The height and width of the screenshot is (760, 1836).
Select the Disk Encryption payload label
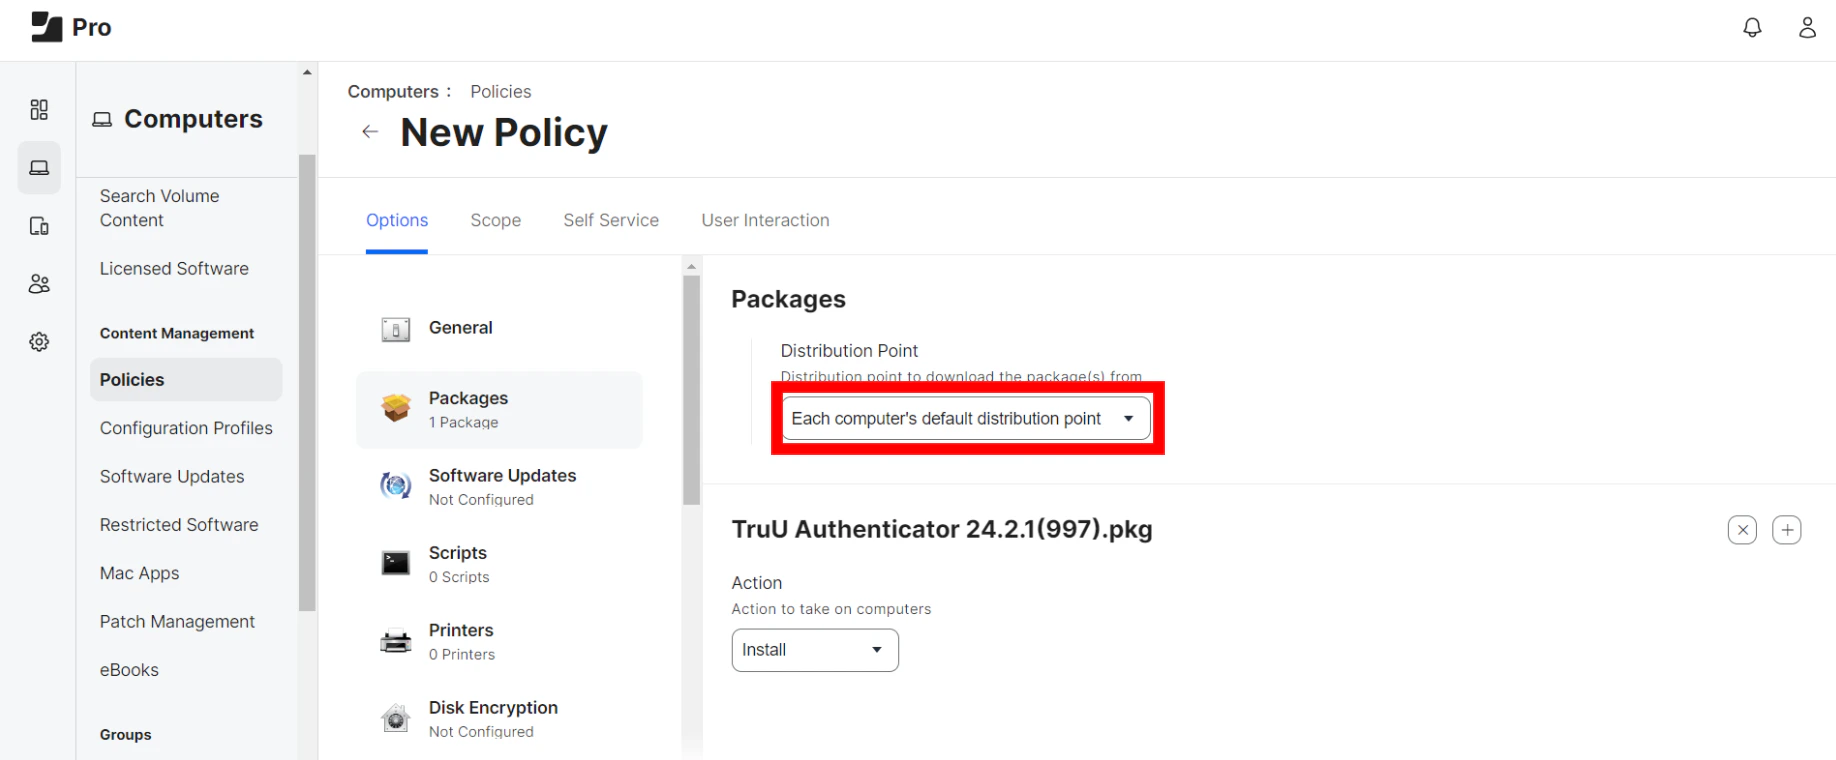click(x=493, y=708)
